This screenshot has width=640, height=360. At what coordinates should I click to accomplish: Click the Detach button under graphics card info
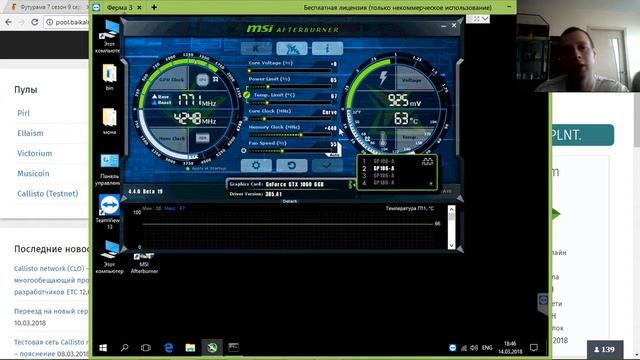[x=289, y=201]
